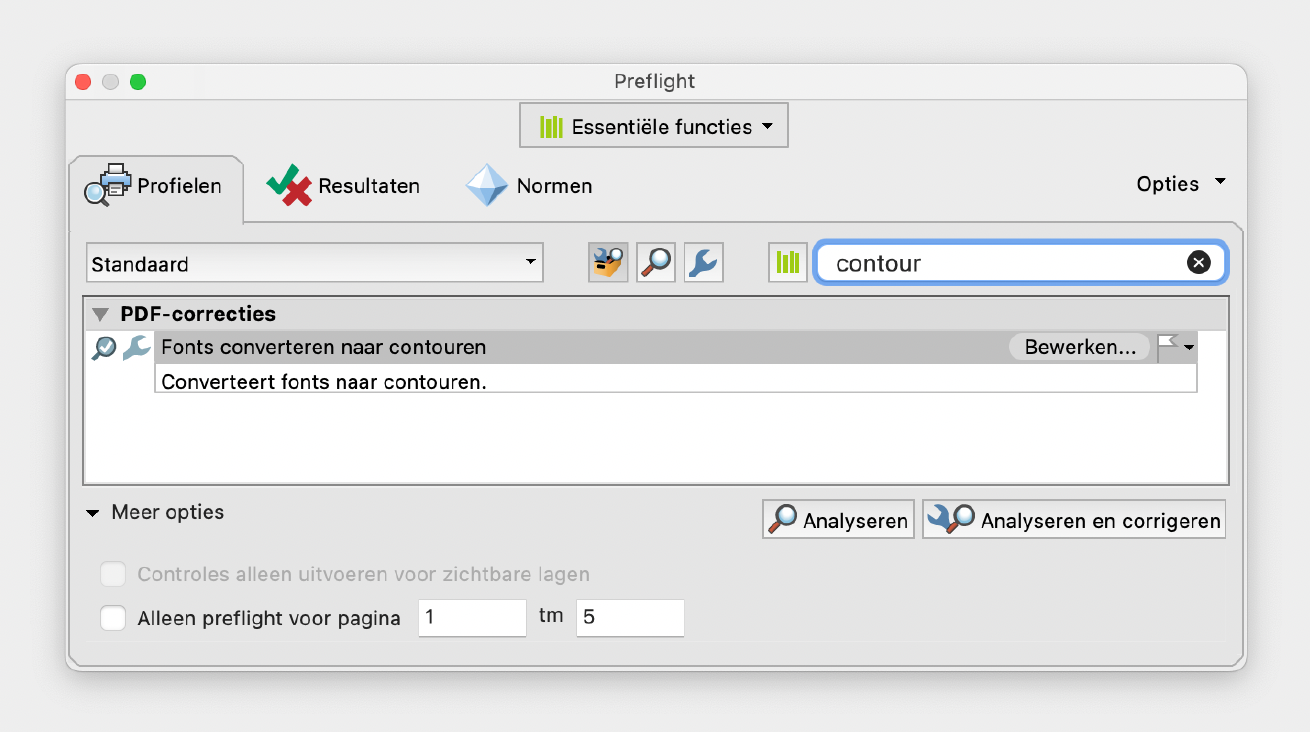Open the Opties menu
This screenshot has width=1310, height=732.
click(1180, 184)
